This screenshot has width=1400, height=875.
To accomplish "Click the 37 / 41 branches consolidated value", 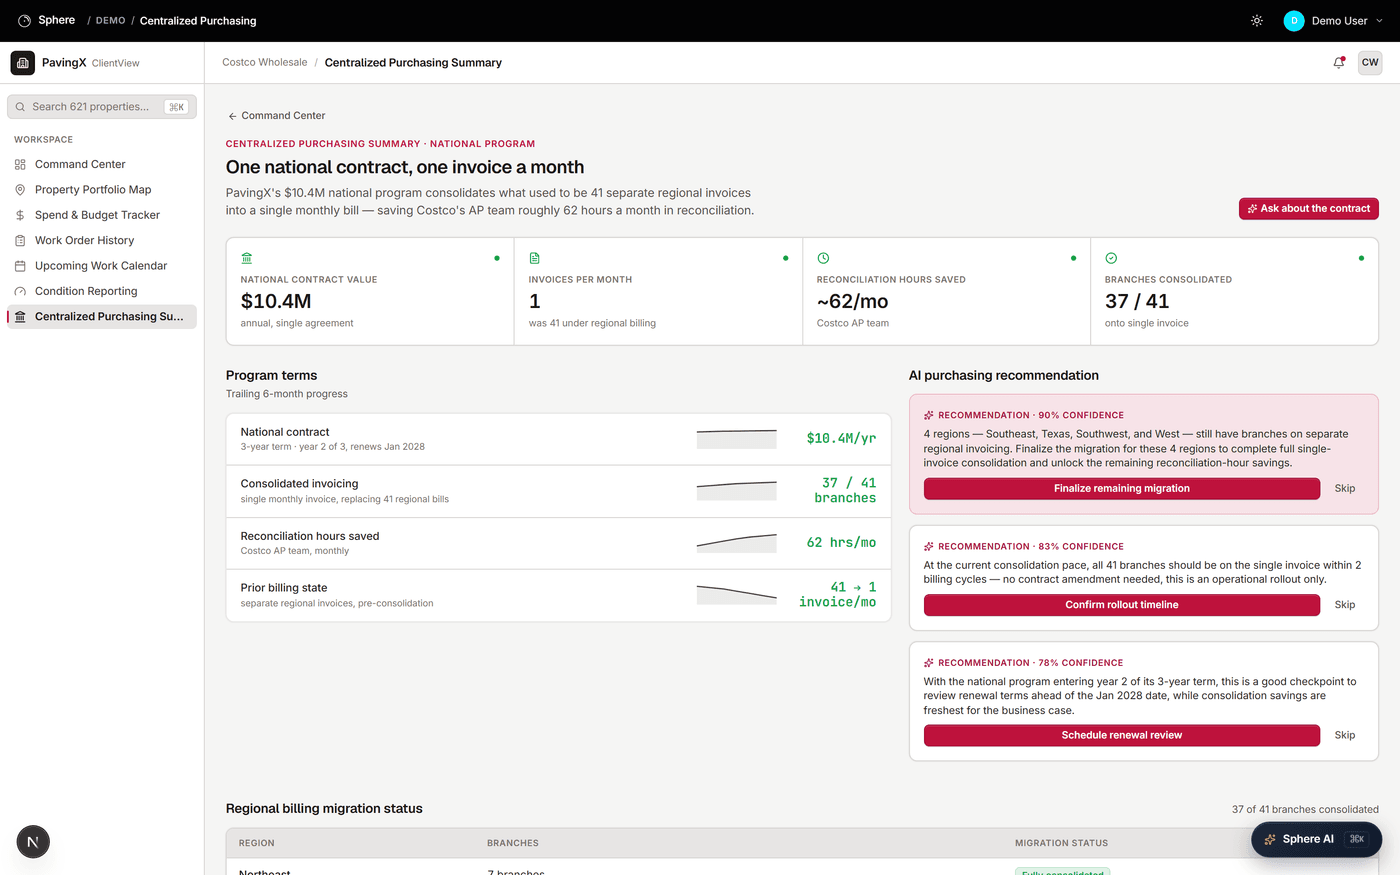I will pyautogui.click(x=1137, y=301).
